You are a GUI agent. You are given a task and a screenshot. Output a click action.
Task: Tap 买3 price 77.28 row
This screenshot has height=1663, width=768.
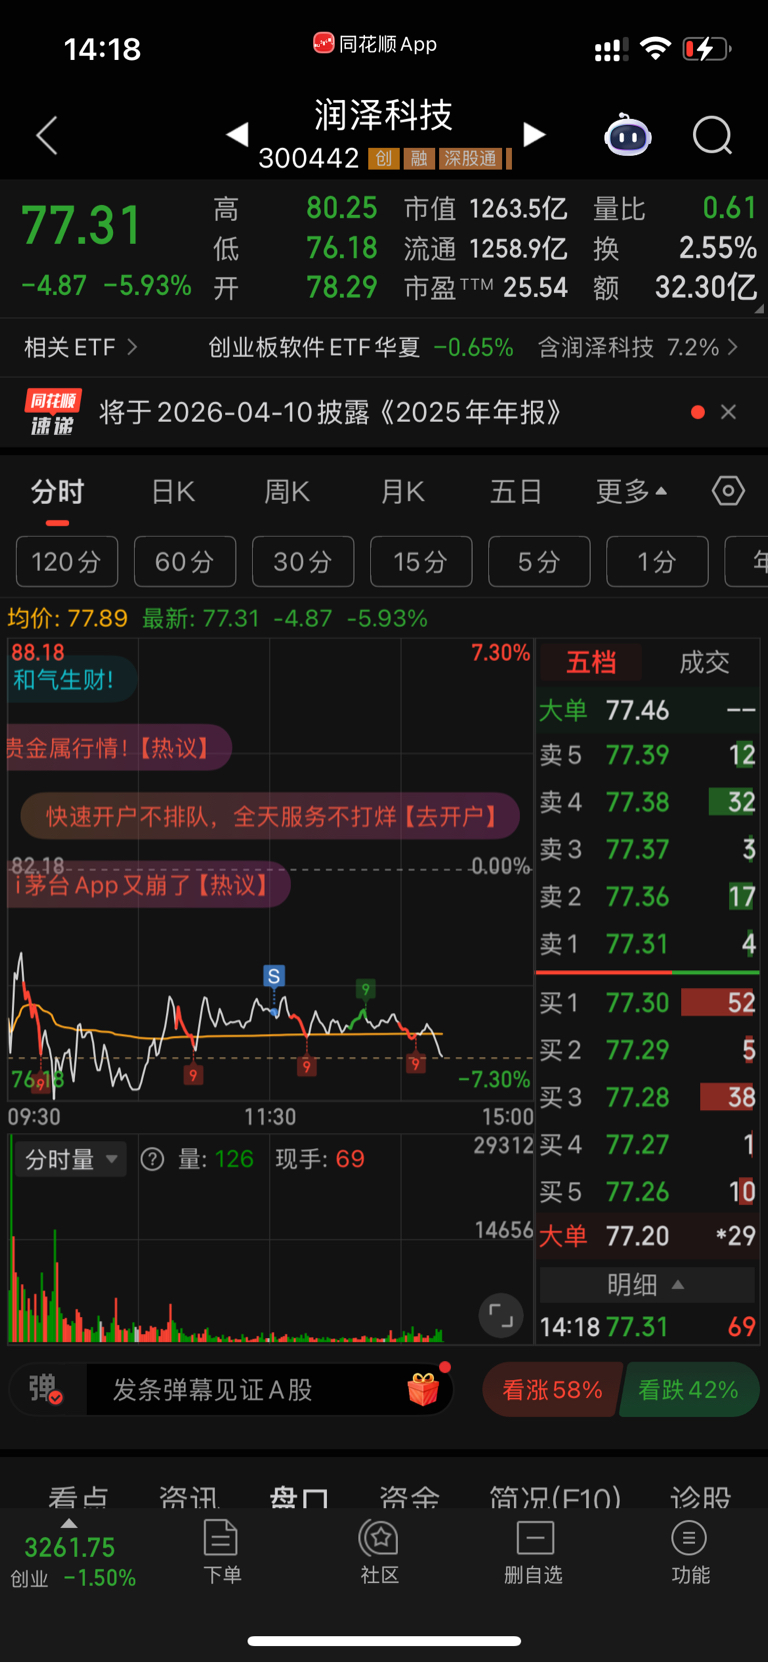pos(647,1097)
